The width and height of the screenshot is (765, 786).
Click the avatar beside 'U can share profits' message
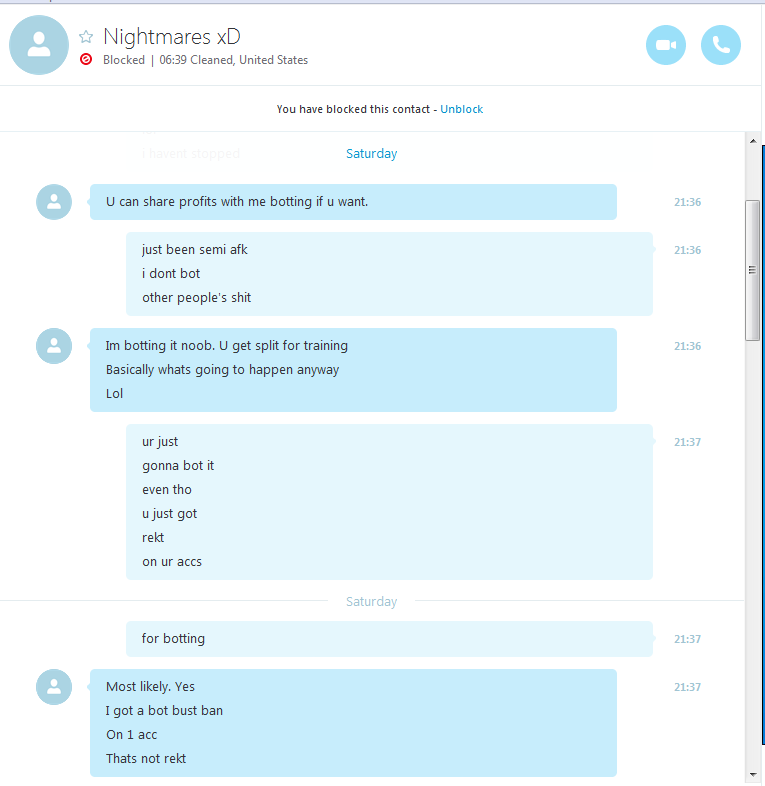[54, 202]
